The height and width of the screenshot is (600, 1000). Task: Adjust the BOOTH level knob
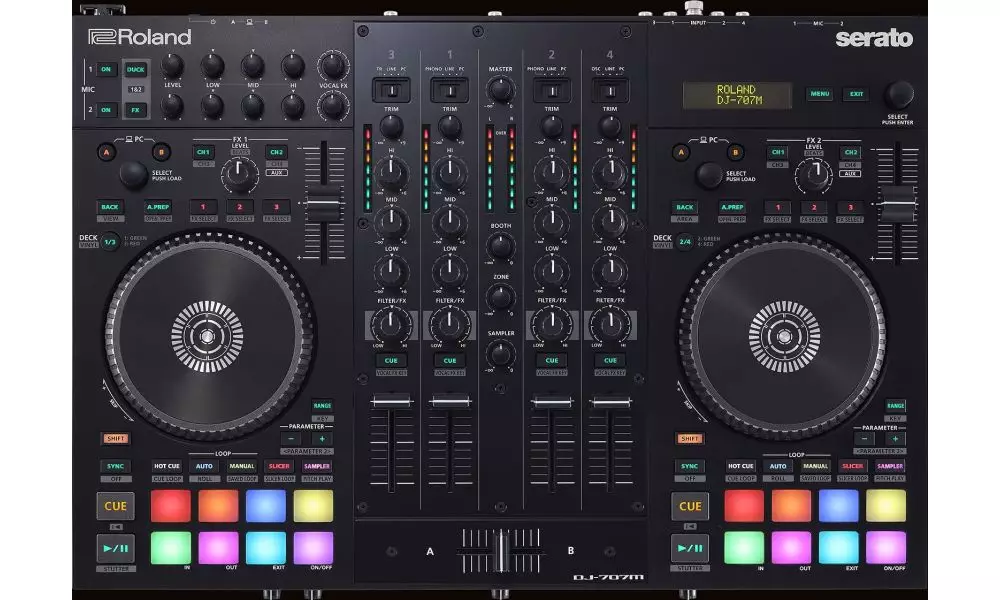pos(501,245)
